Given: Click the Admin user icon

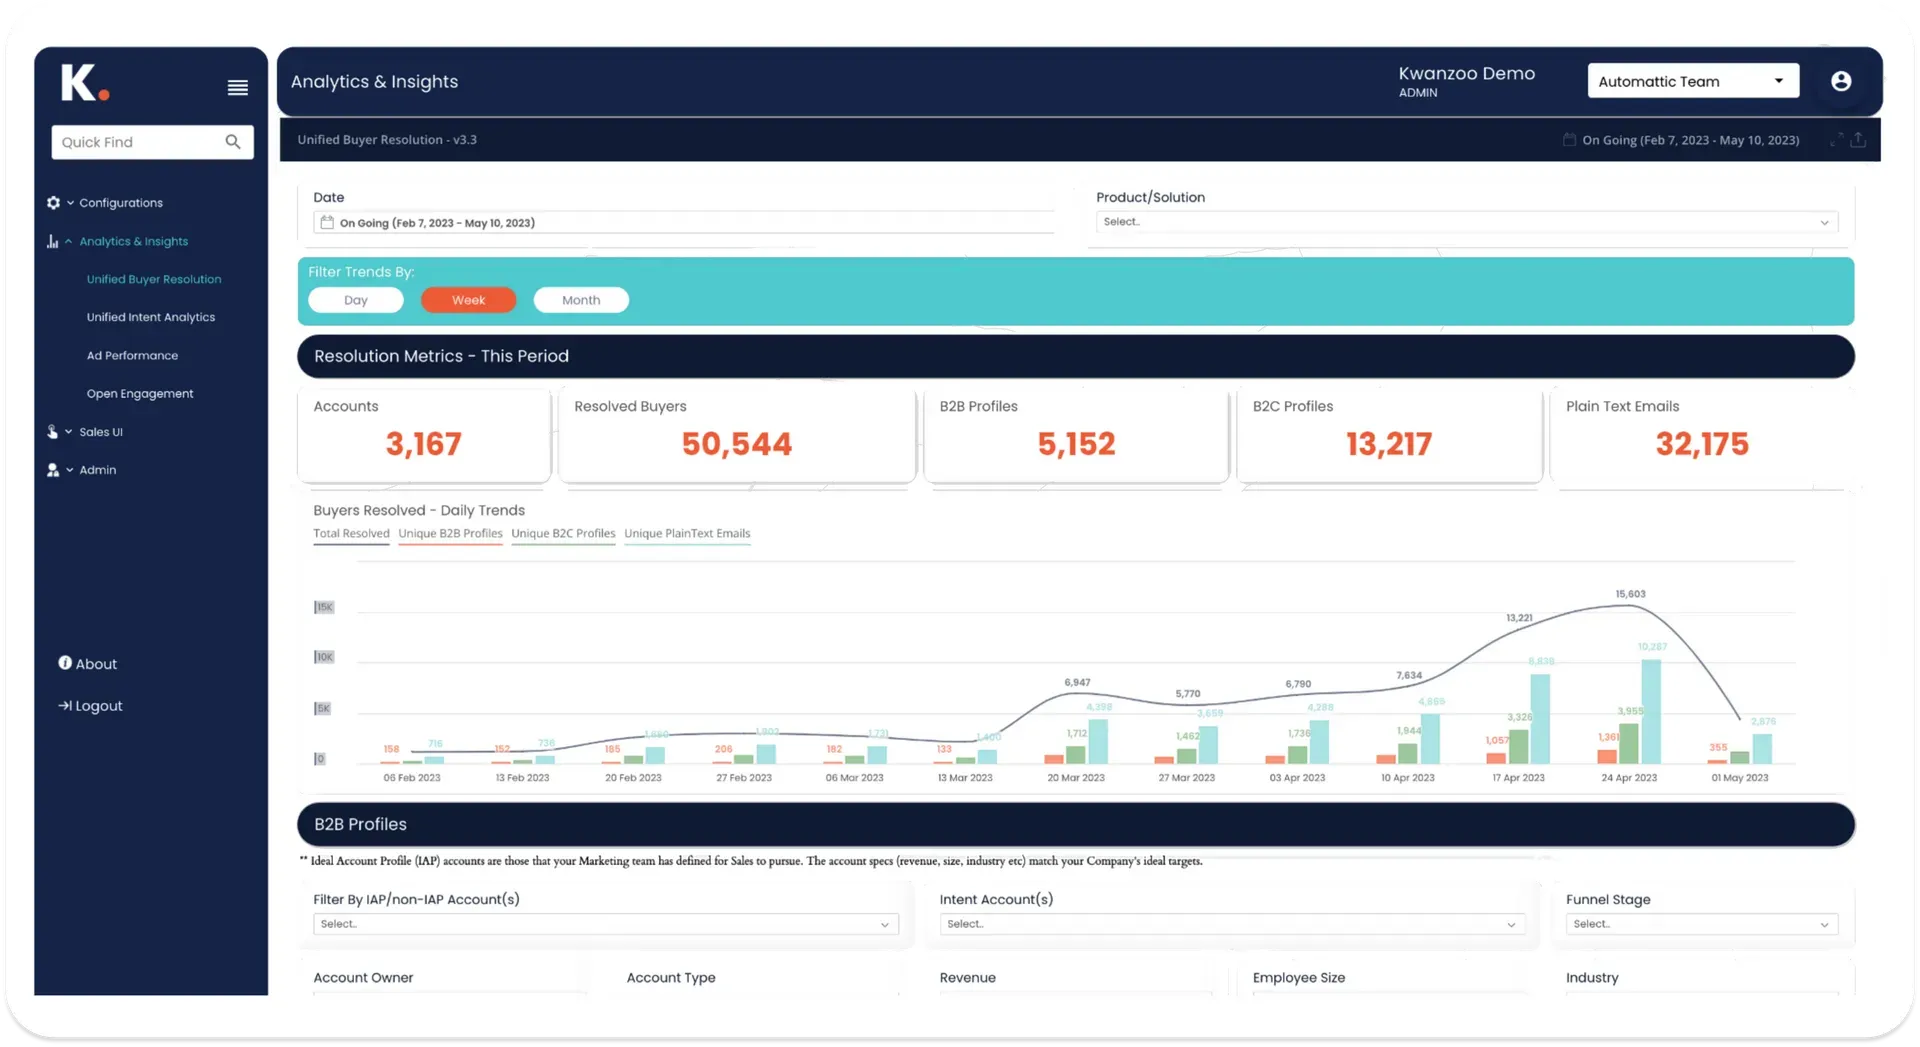Looking at the screenshot, I should (x=53, y=470).
